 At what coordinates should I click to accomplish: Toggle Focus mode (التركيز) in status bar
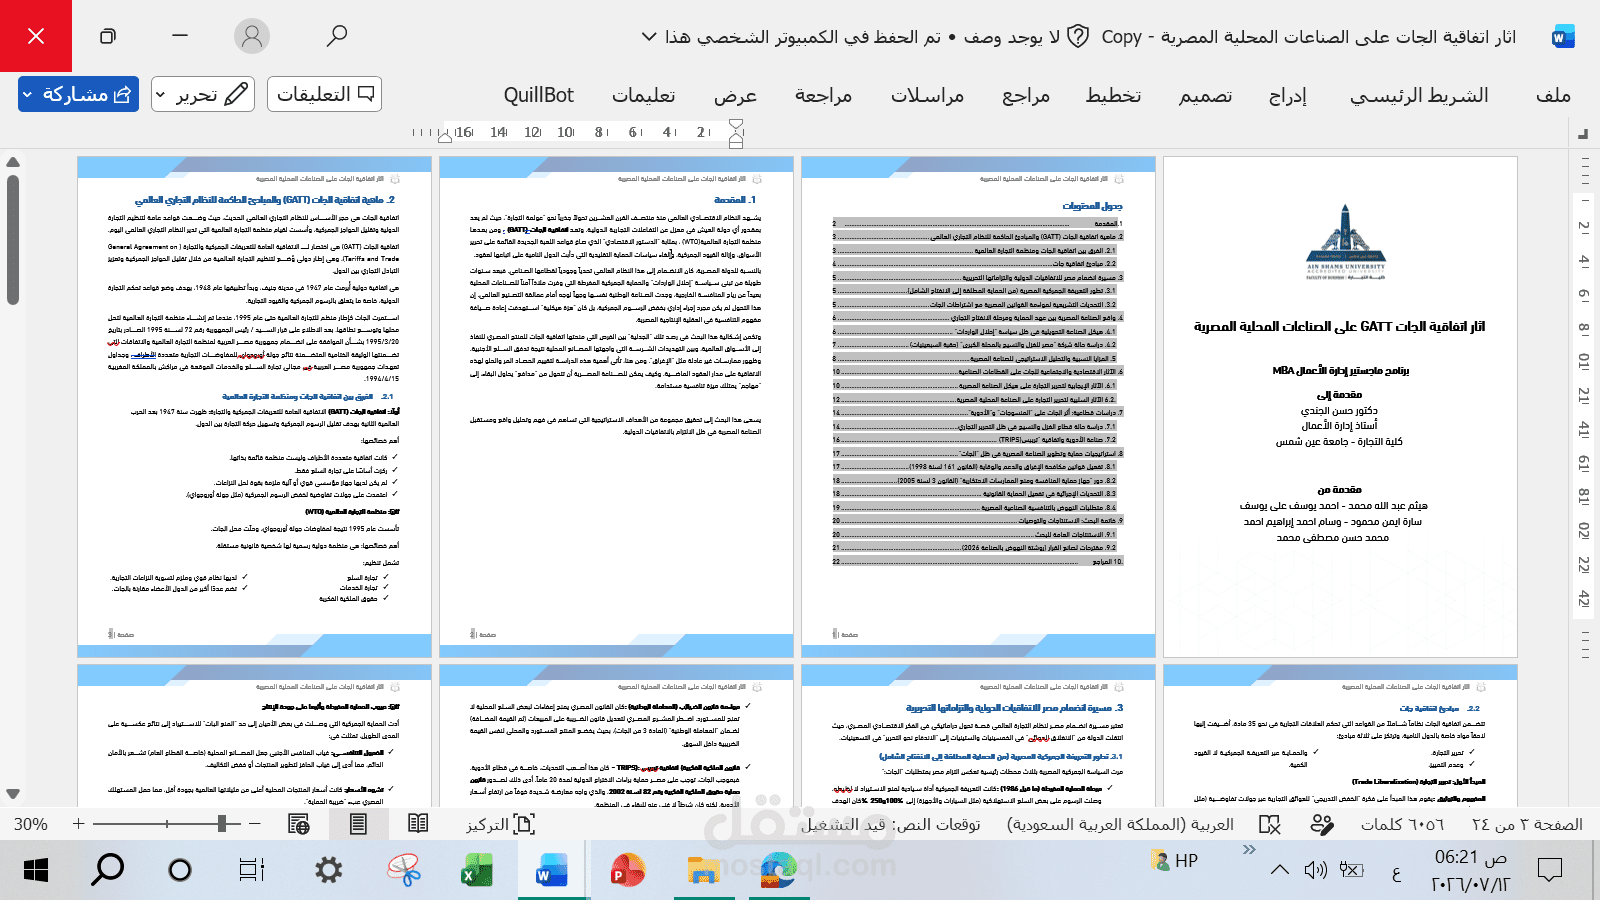click(x=500, y=824)
